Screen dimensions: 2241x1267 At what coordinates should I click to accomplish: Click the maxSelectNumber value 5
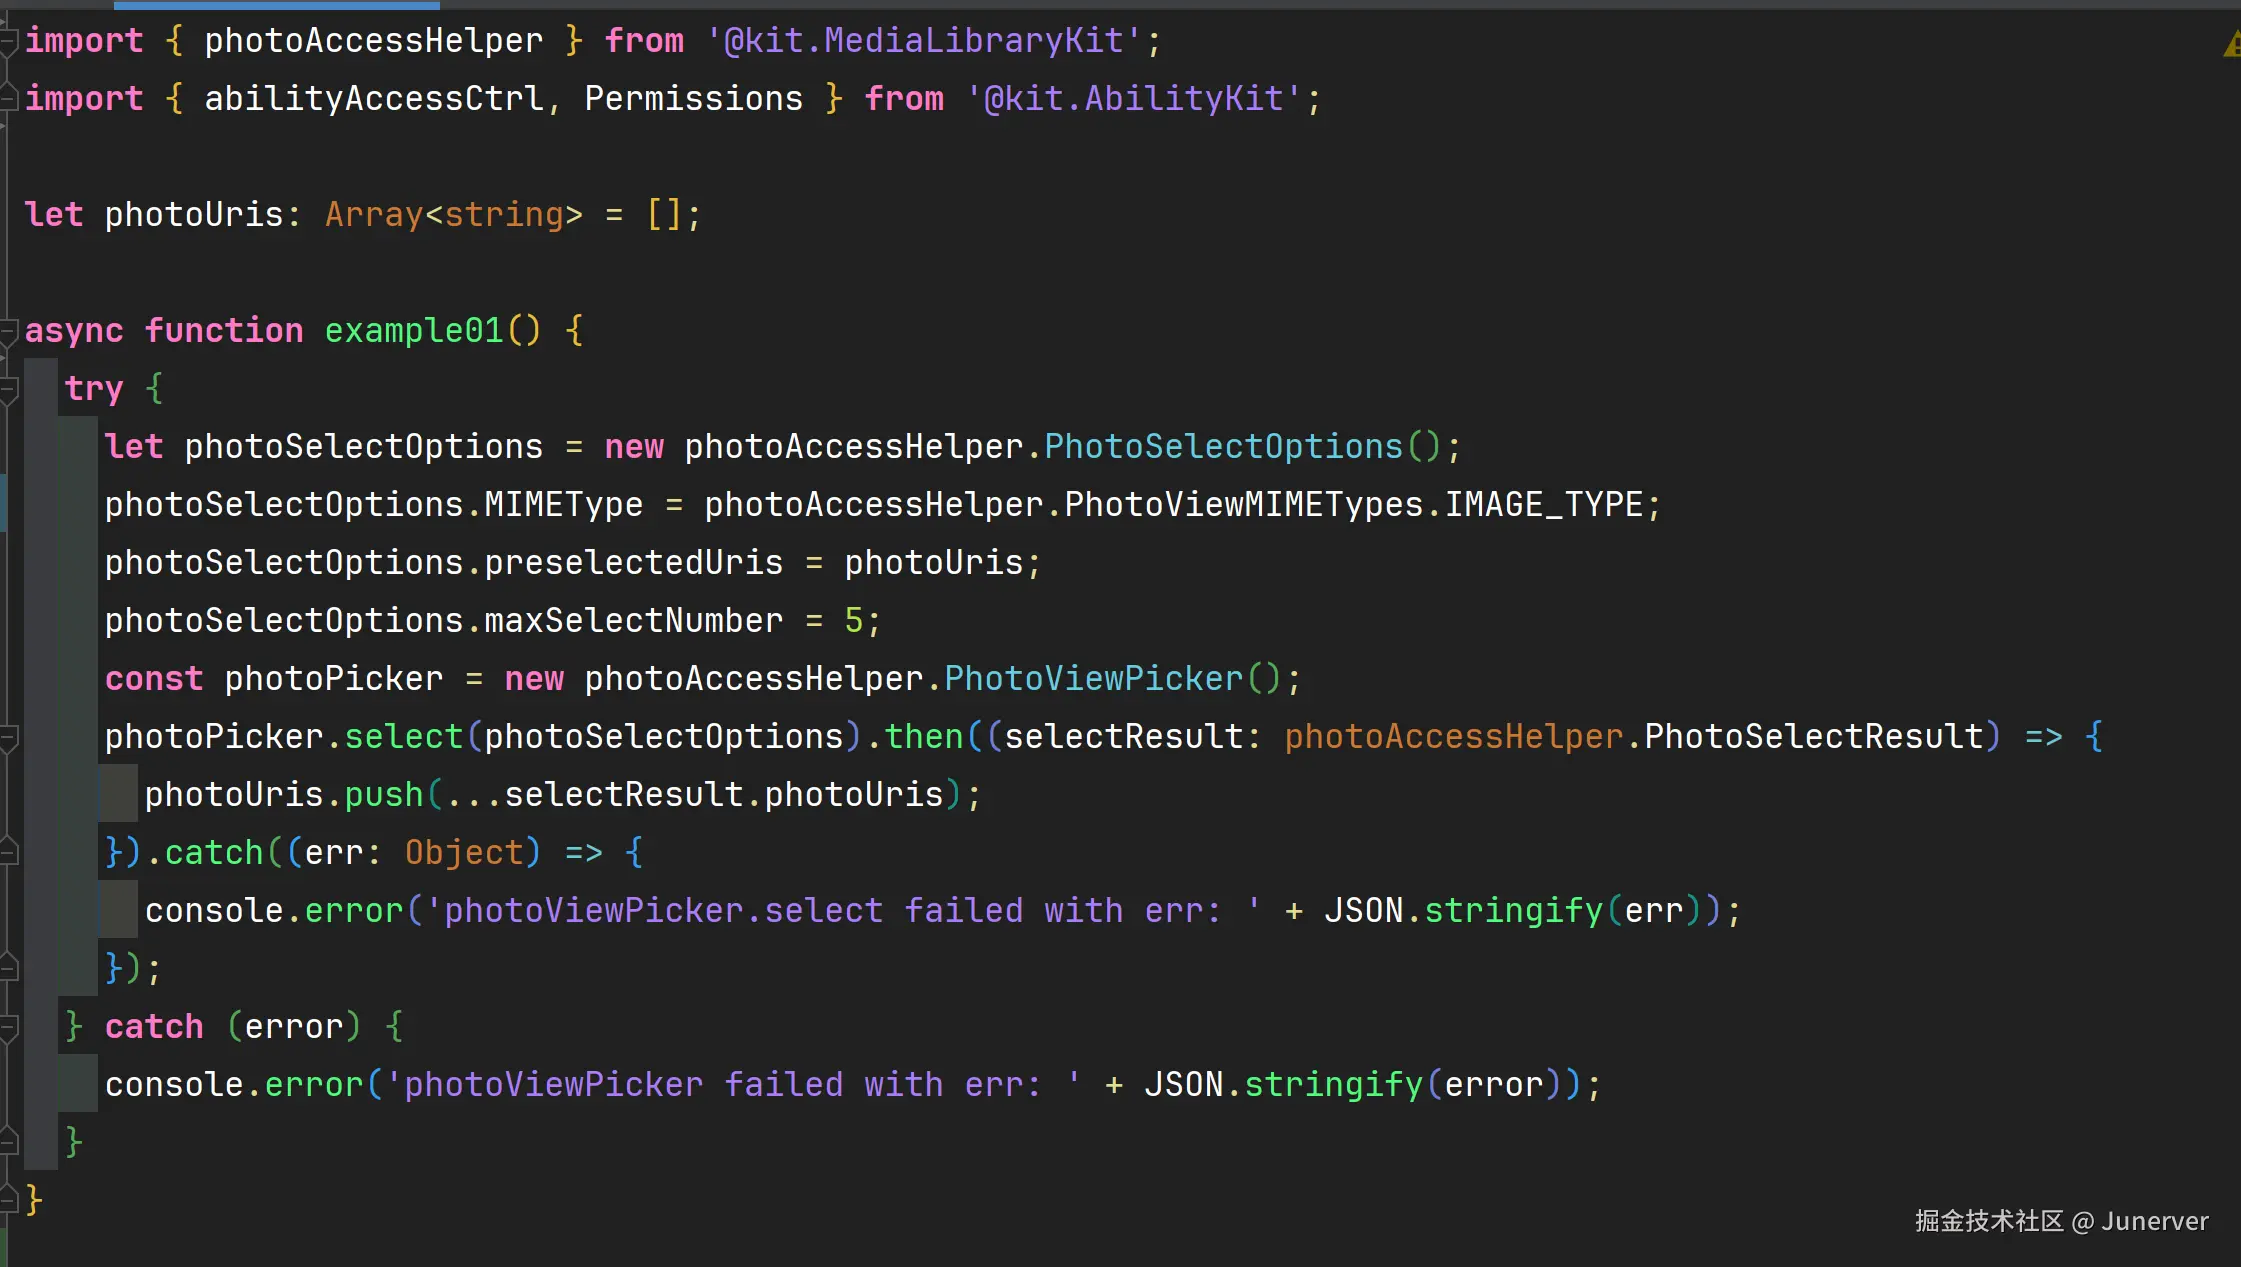853,621
